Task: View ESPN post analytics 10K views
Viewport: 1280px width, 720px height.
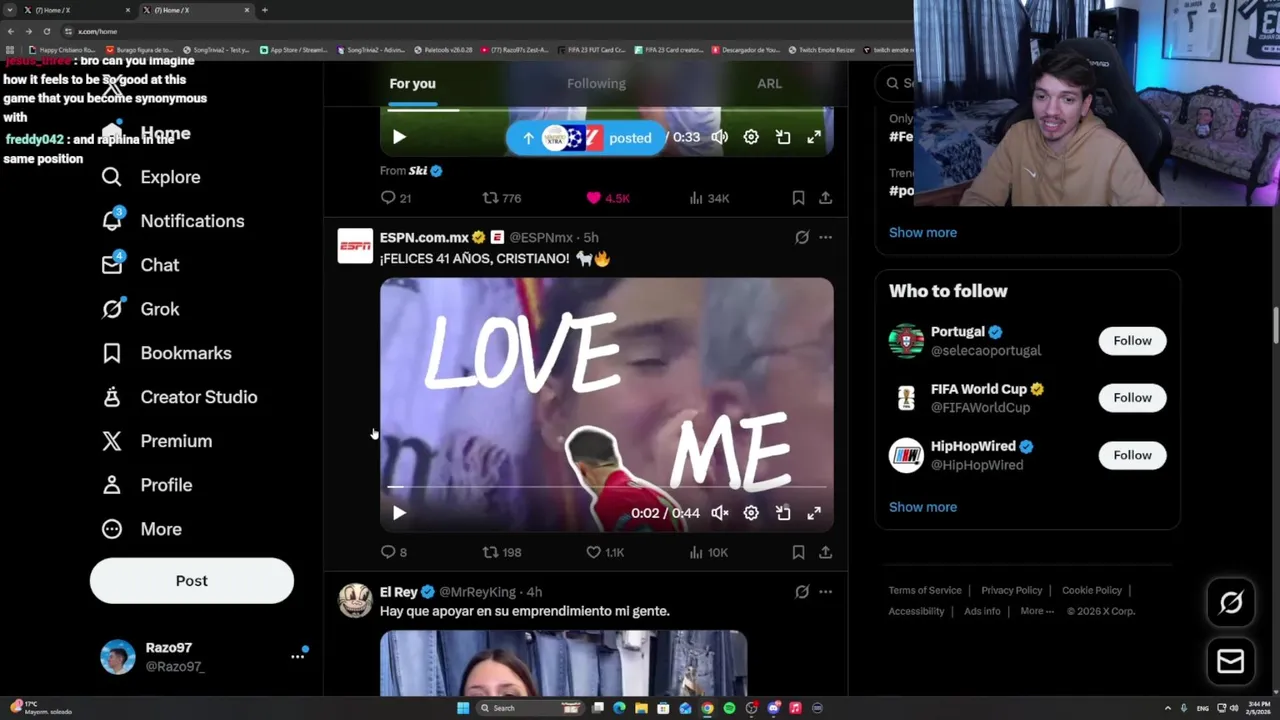Action: click(x=709, y=552)
